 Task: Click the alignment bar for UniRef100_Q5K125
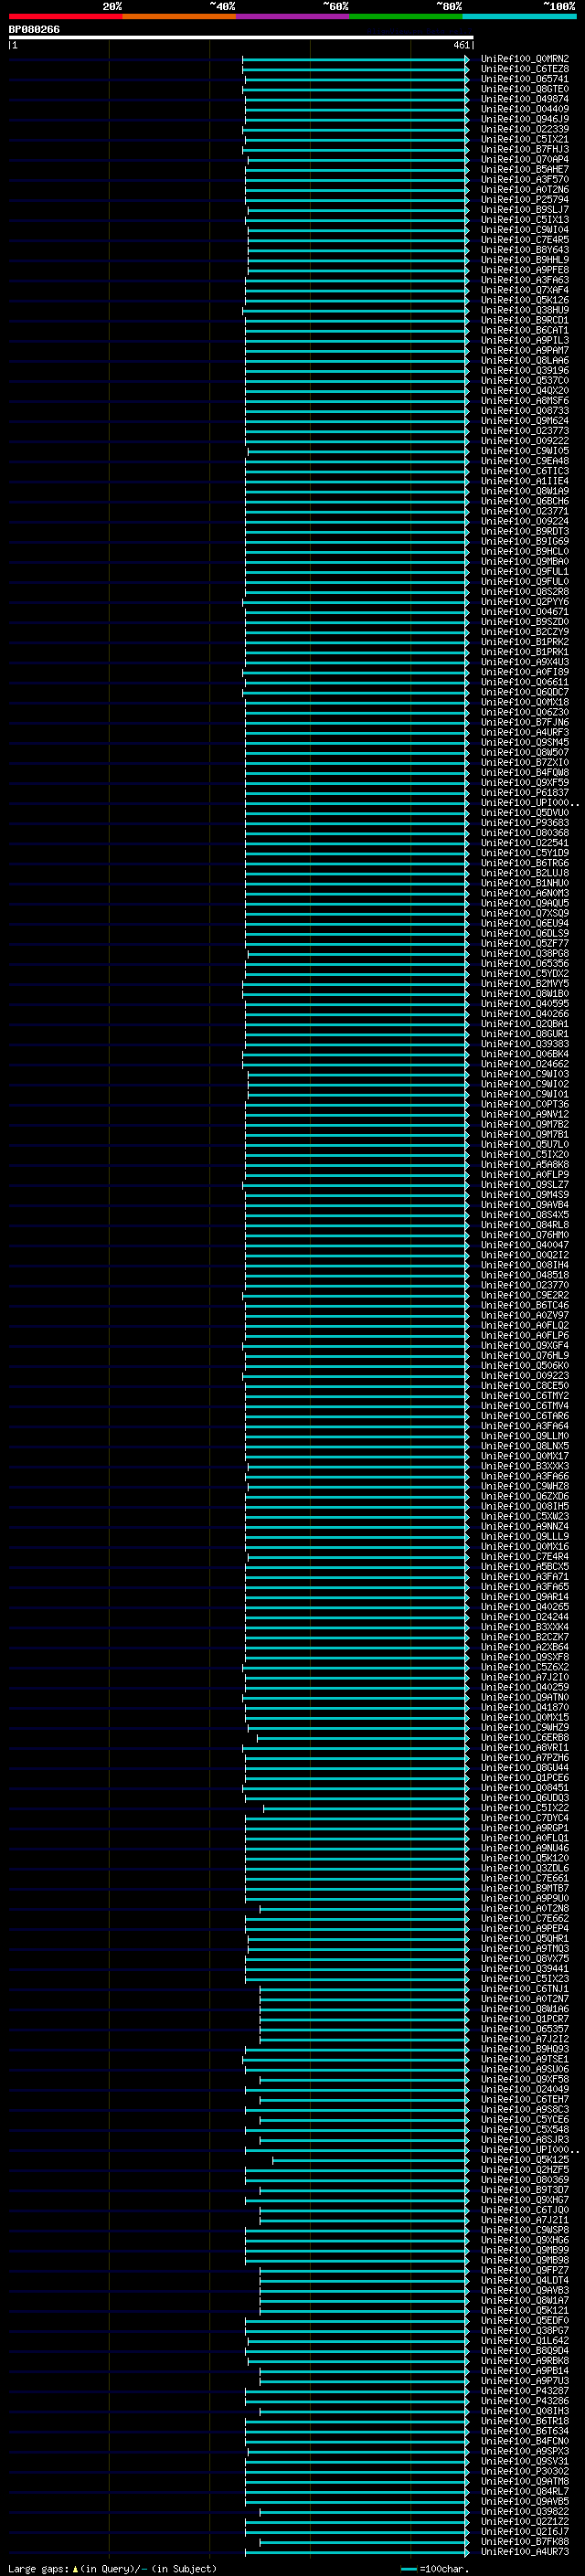click(x=371, y=2160)
